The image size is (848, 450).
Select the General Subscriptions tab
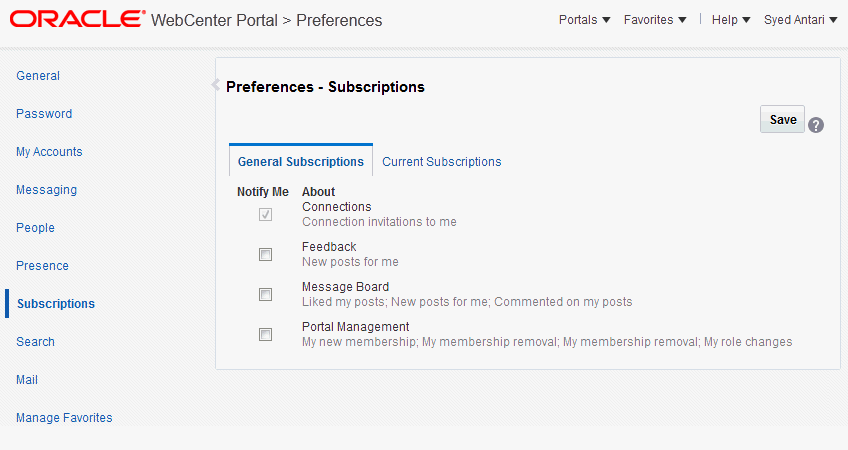pyautogui.click(x=300, y=162)
